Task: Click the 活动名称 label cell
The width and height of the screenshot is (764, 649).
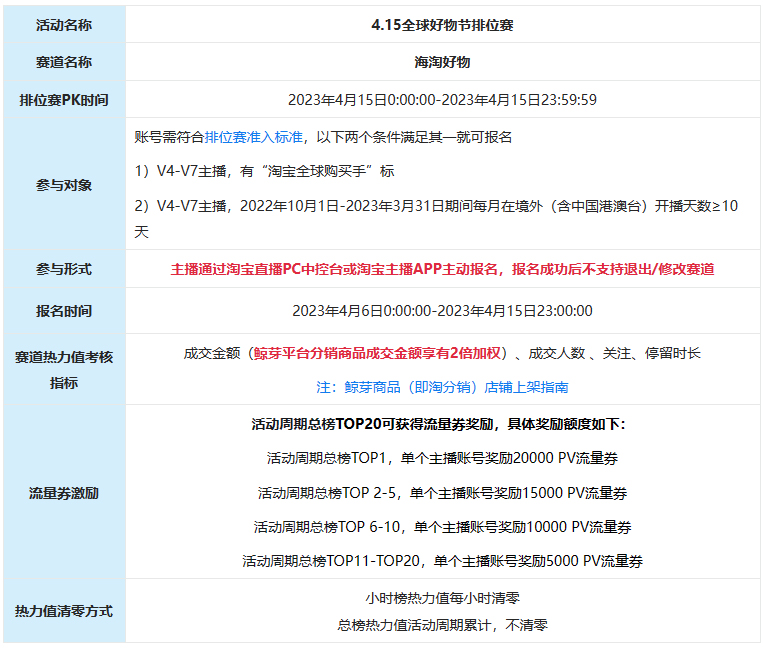Action: pos(64,25)
